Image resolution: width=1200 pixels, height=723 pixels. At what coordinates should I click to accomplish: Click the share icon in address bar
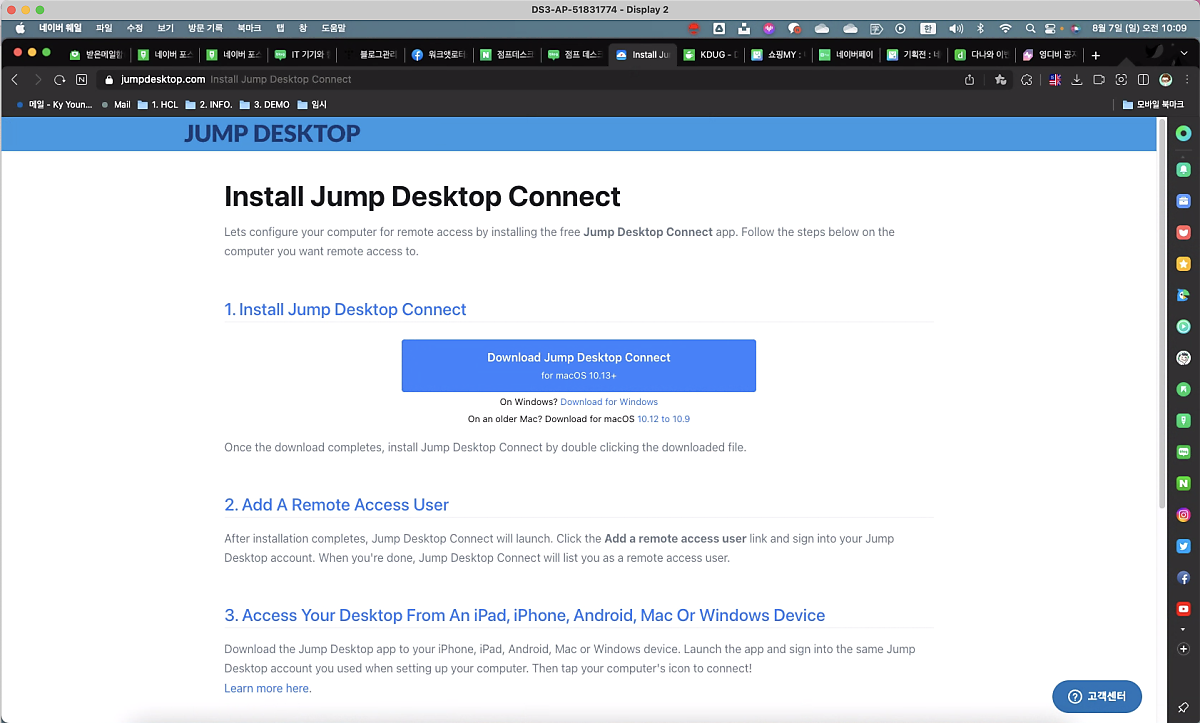[969, 79]
